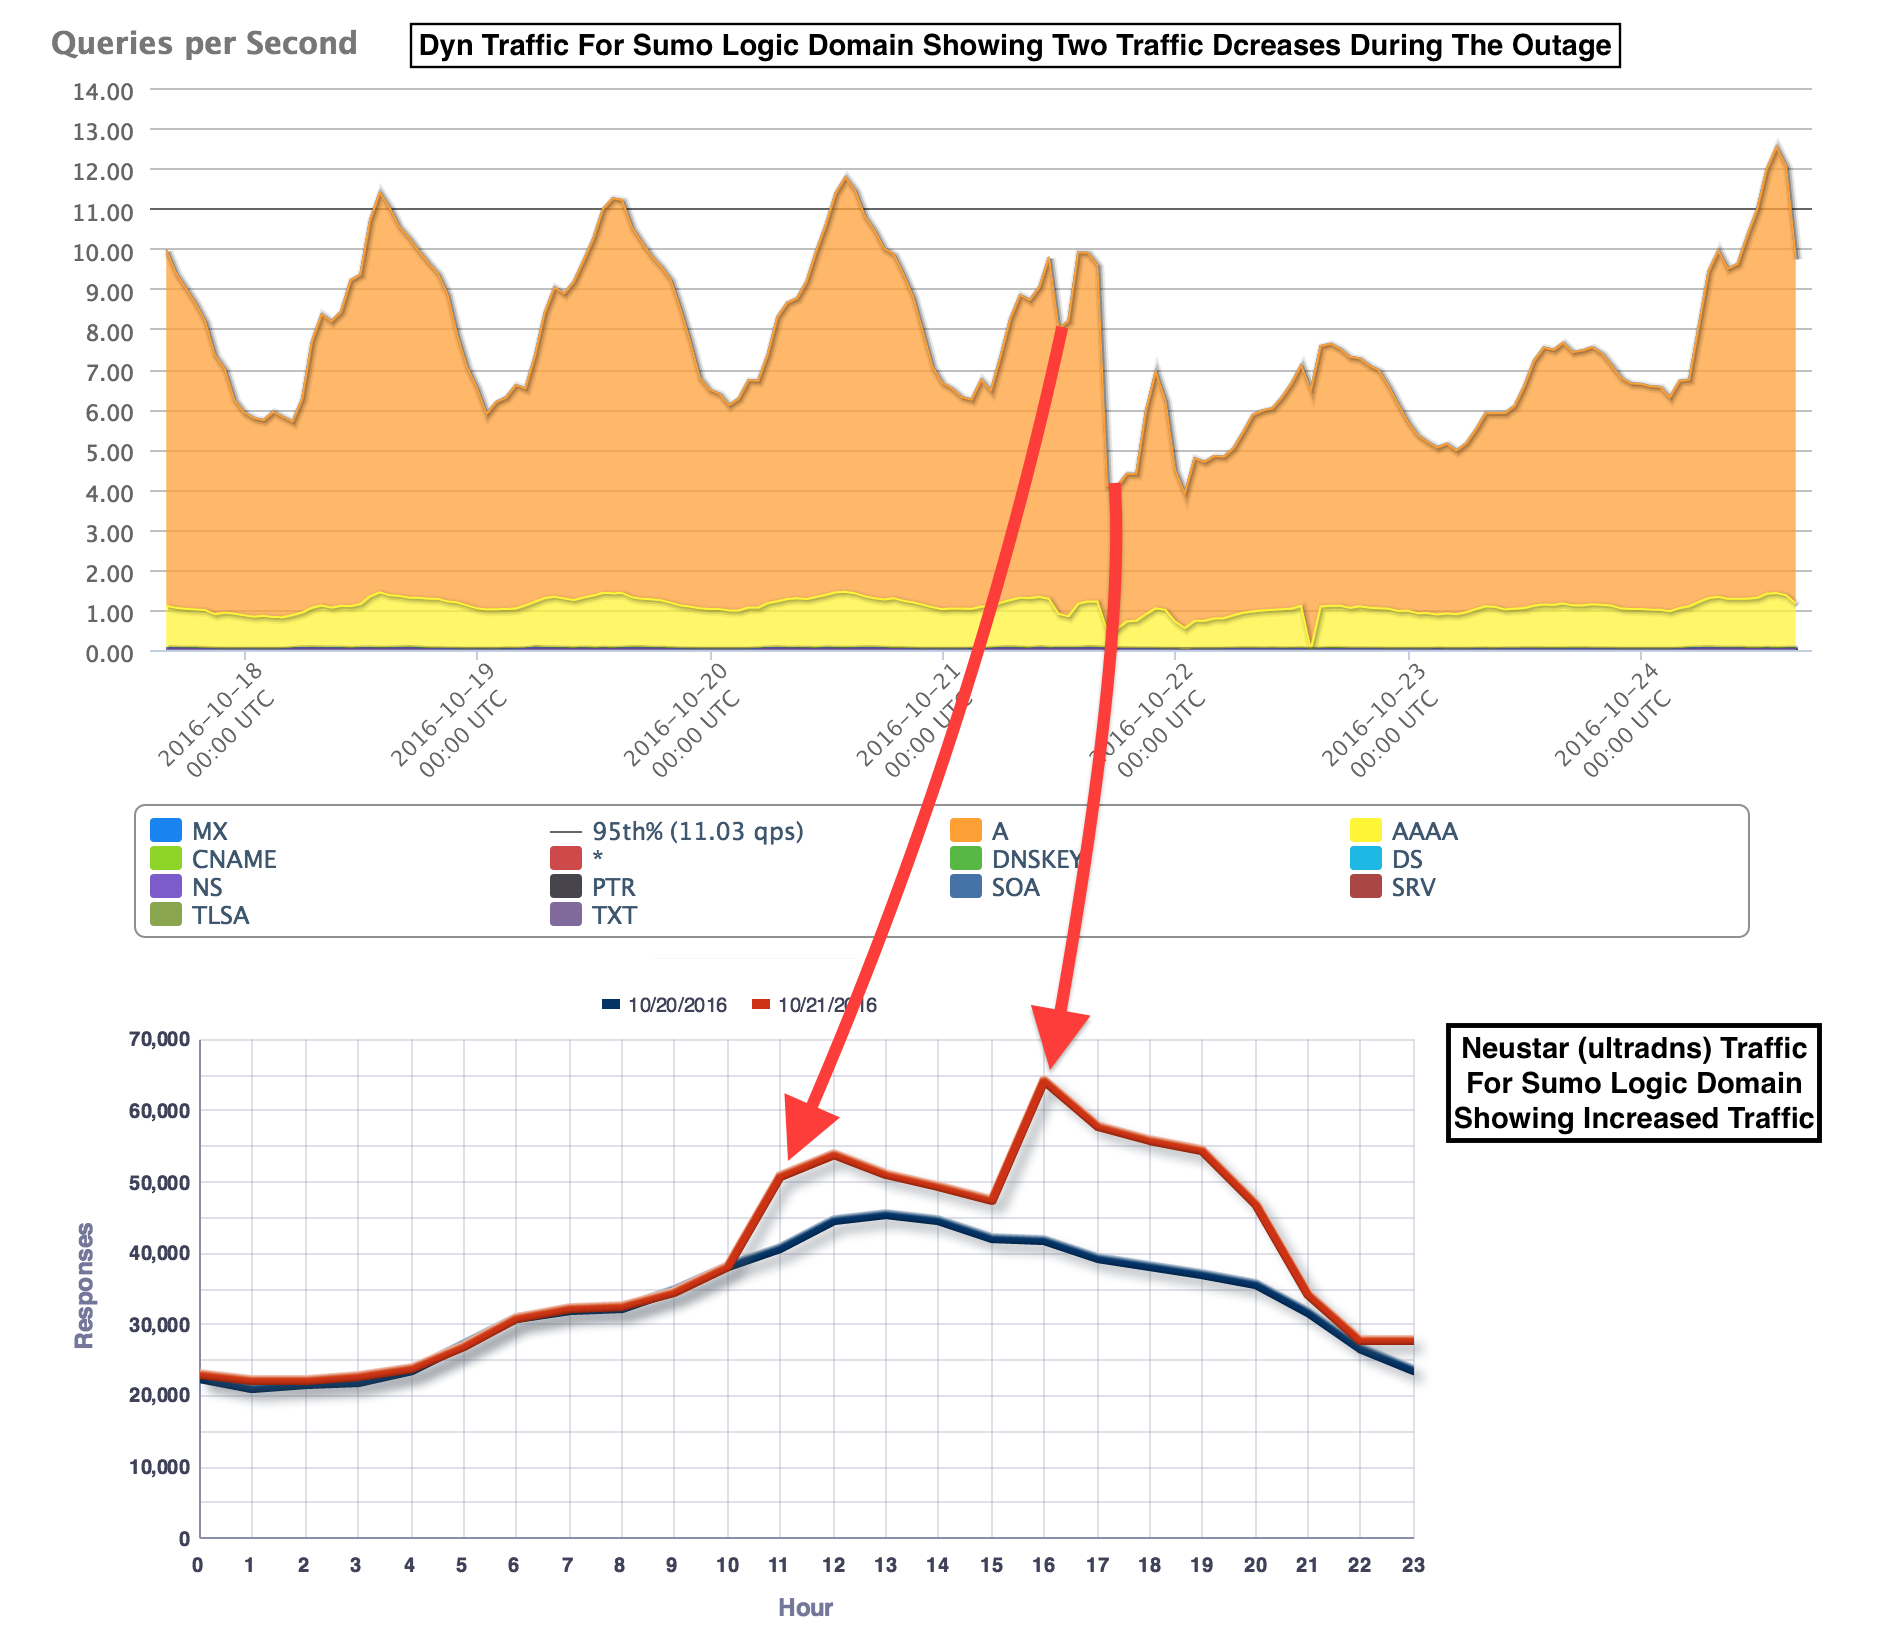
Task: Click the DS cyan legend swatch
Action: coord(1365,858)
